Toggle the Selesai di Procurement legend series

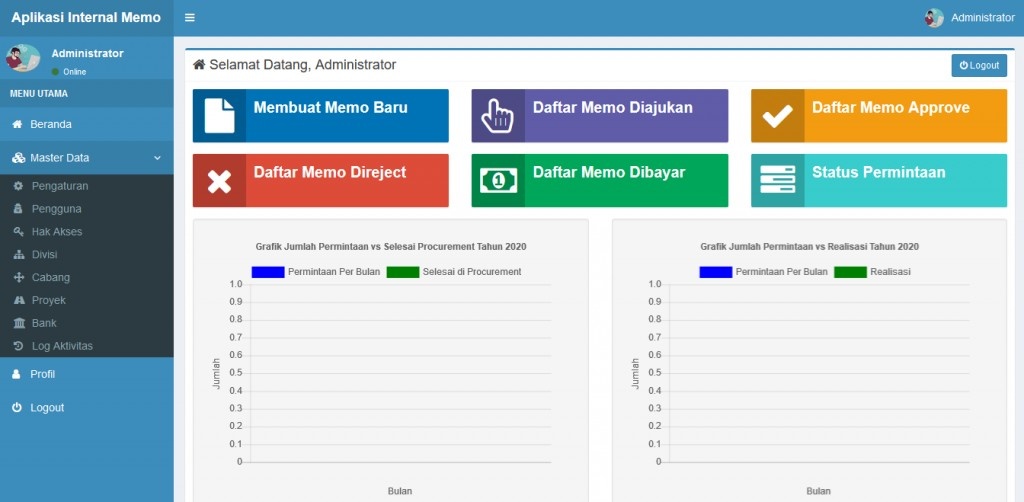click(x=454, y=272)
